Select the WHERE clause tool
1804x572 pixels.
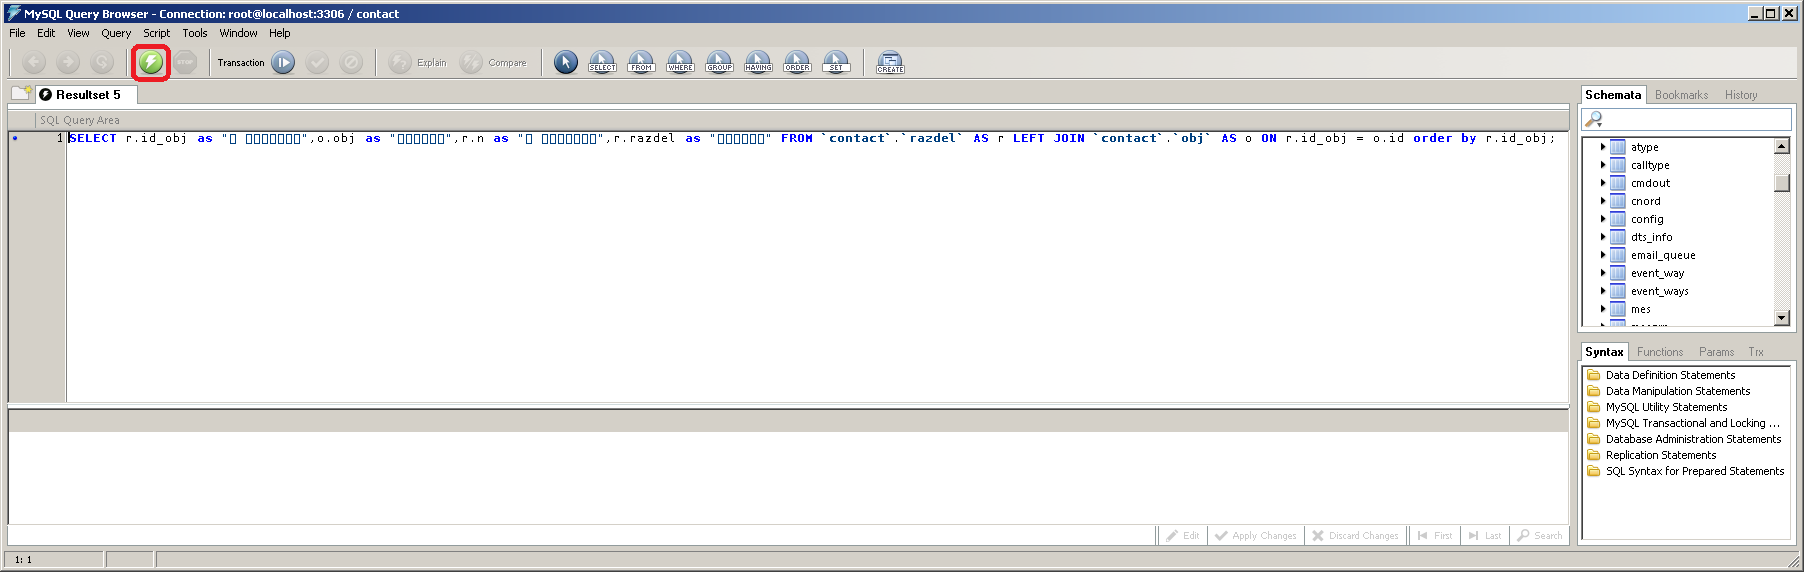tap(680, 63)
